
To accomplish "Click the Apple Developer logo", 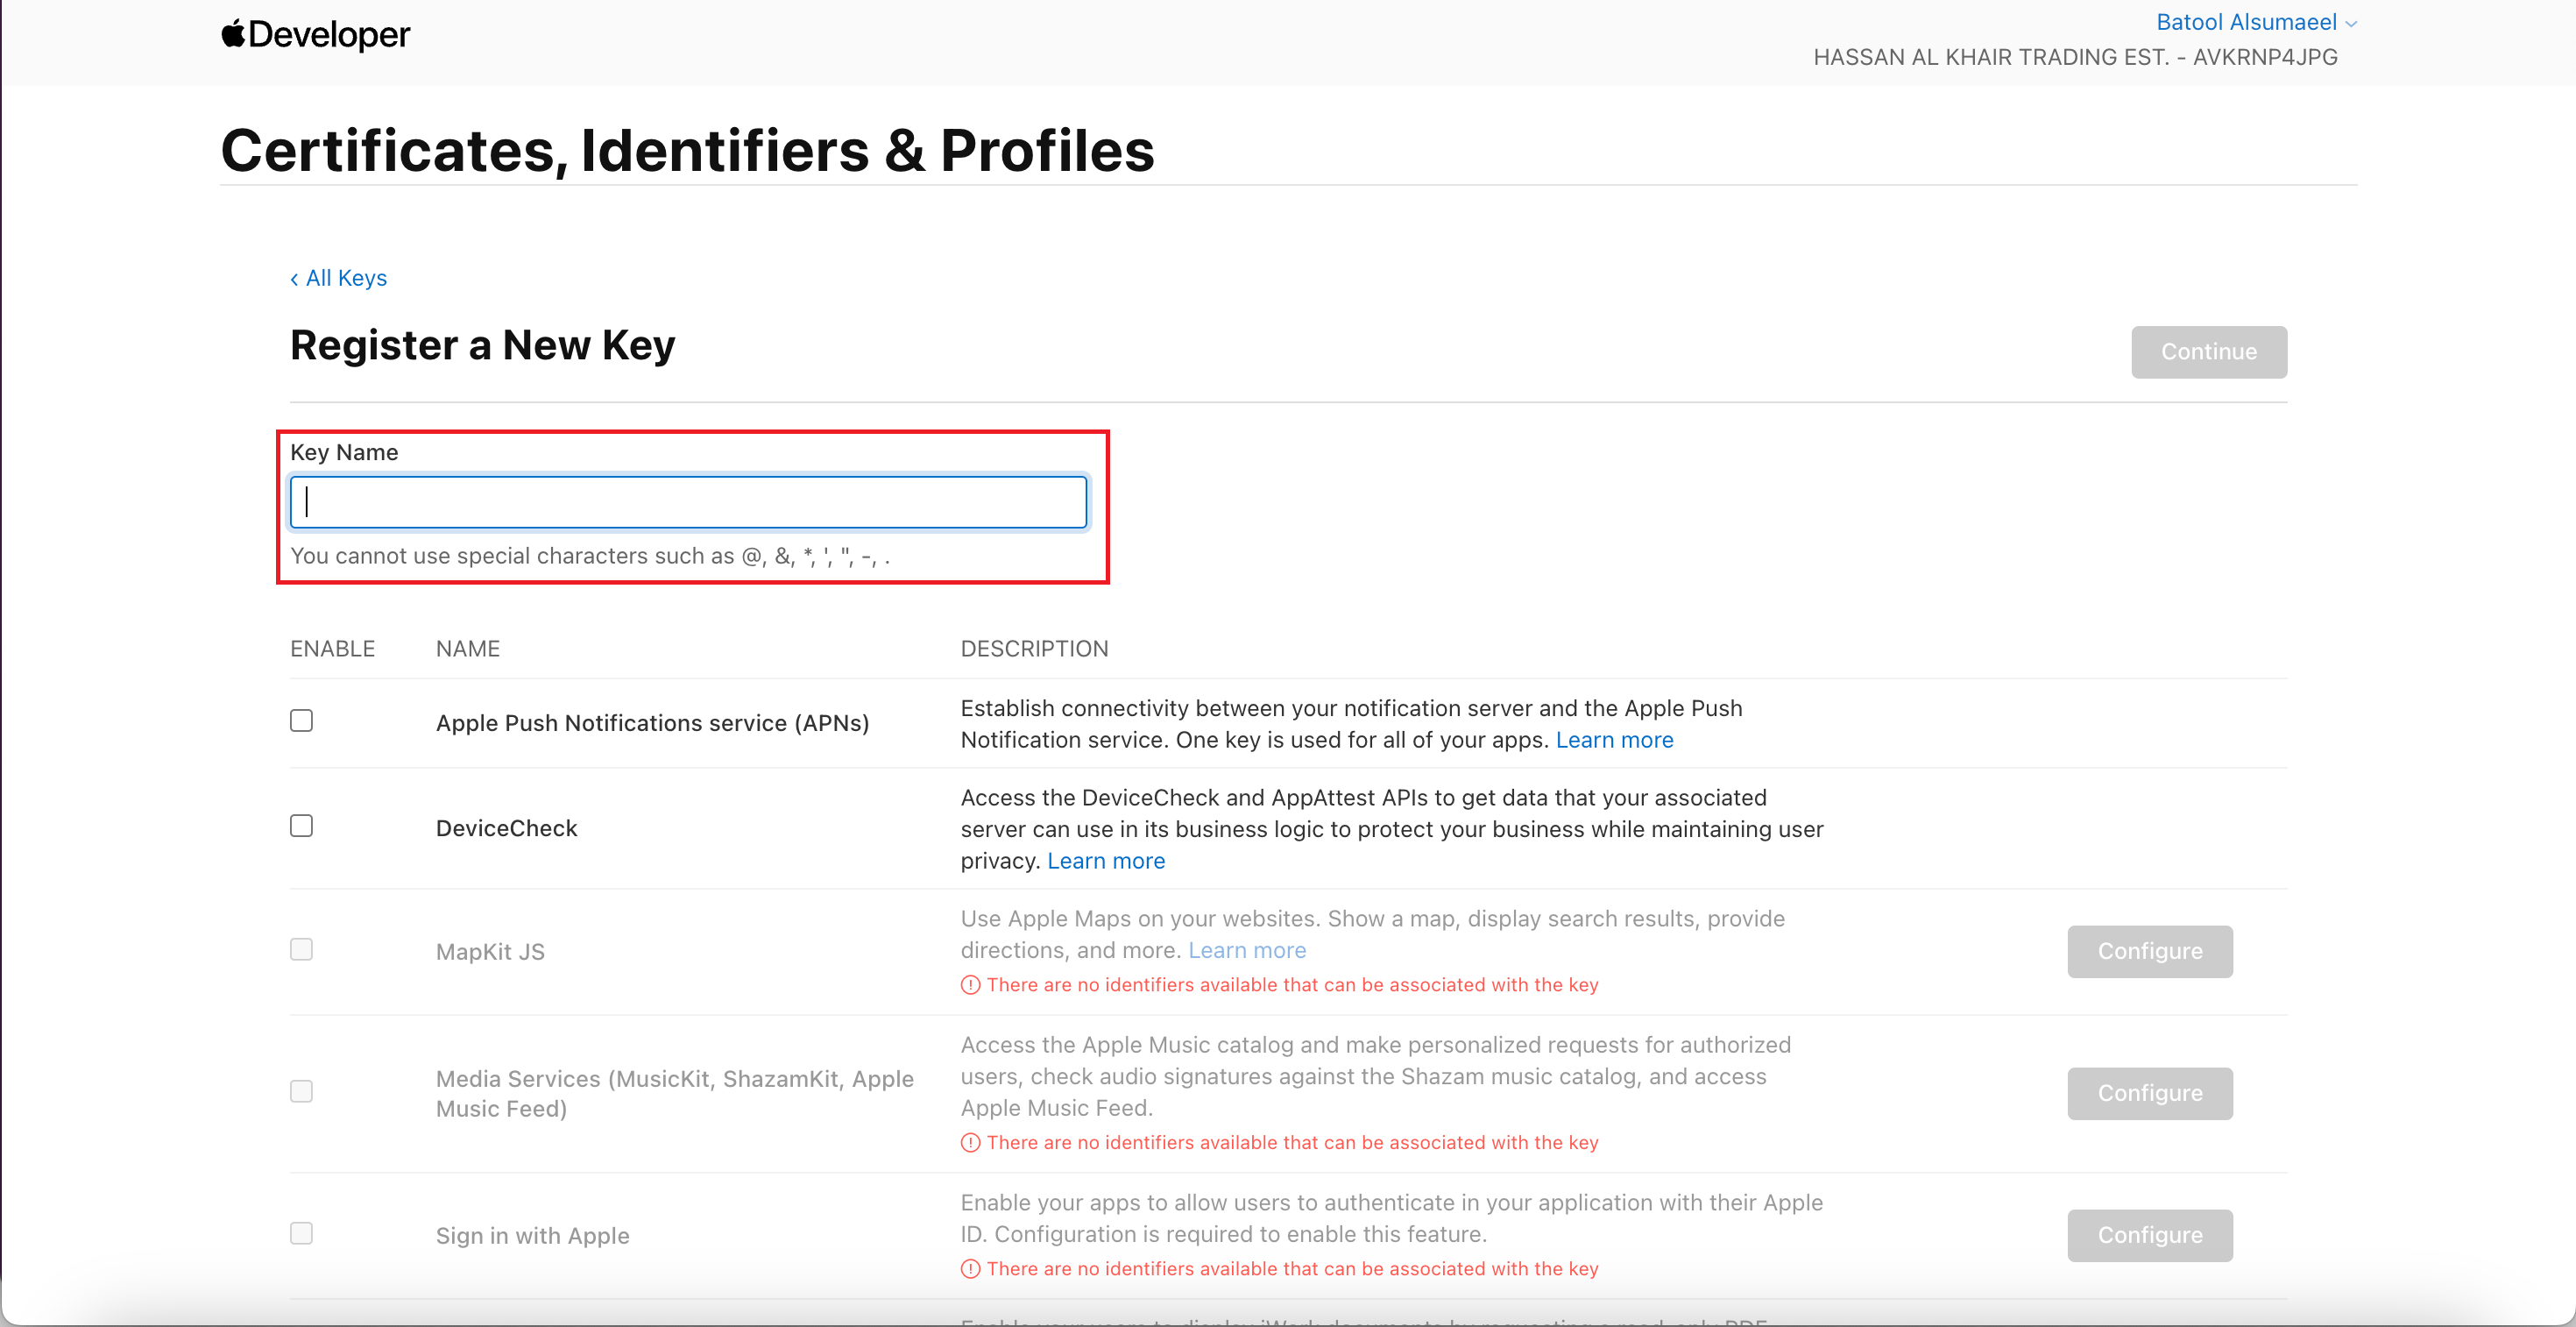I will pos(315,35).
